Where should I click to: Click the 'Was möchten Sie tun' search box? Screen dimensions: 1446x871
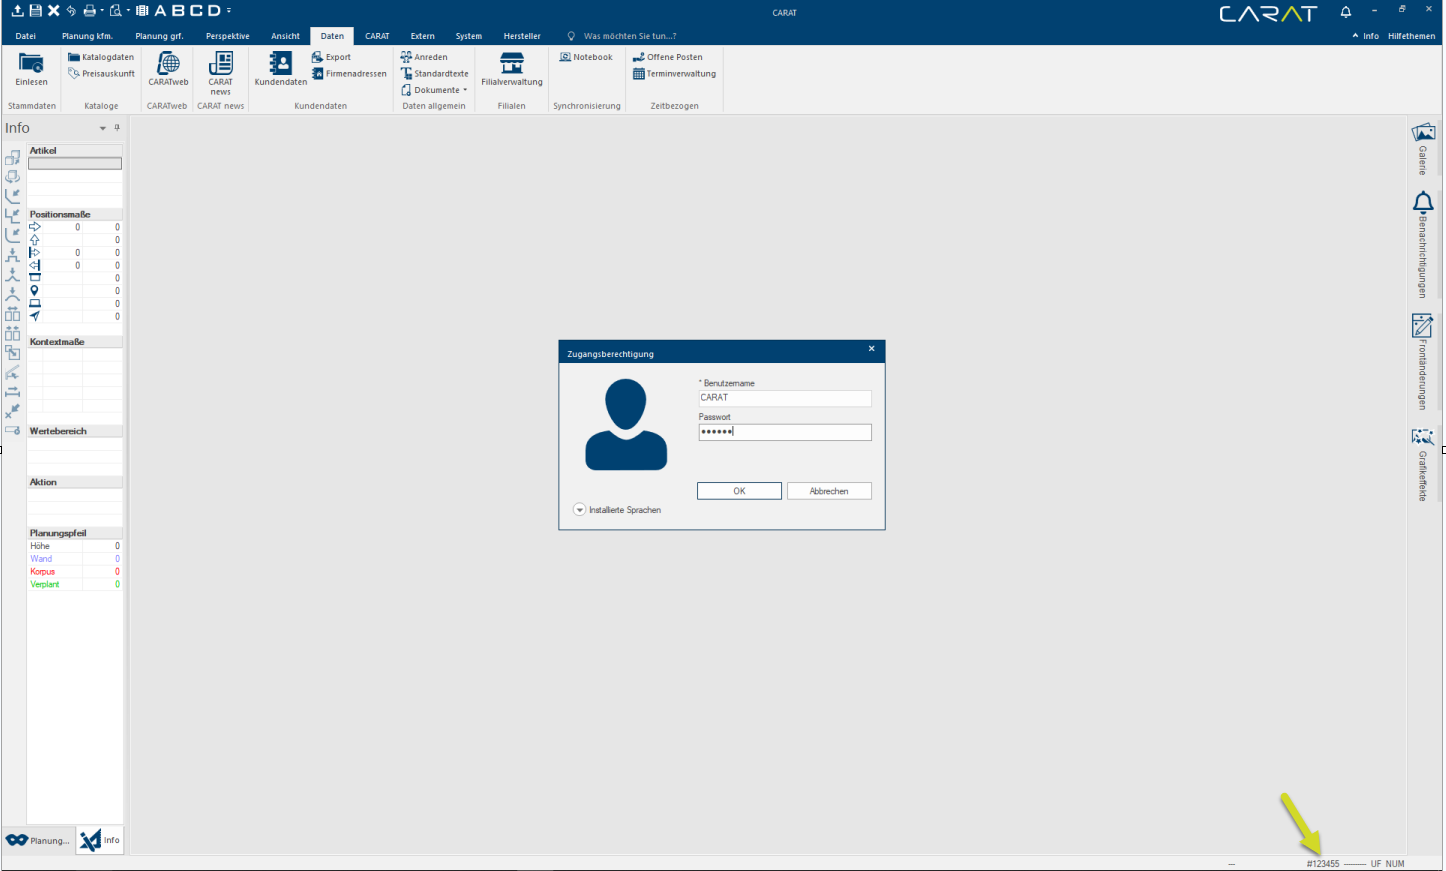(x=630, y=36)
